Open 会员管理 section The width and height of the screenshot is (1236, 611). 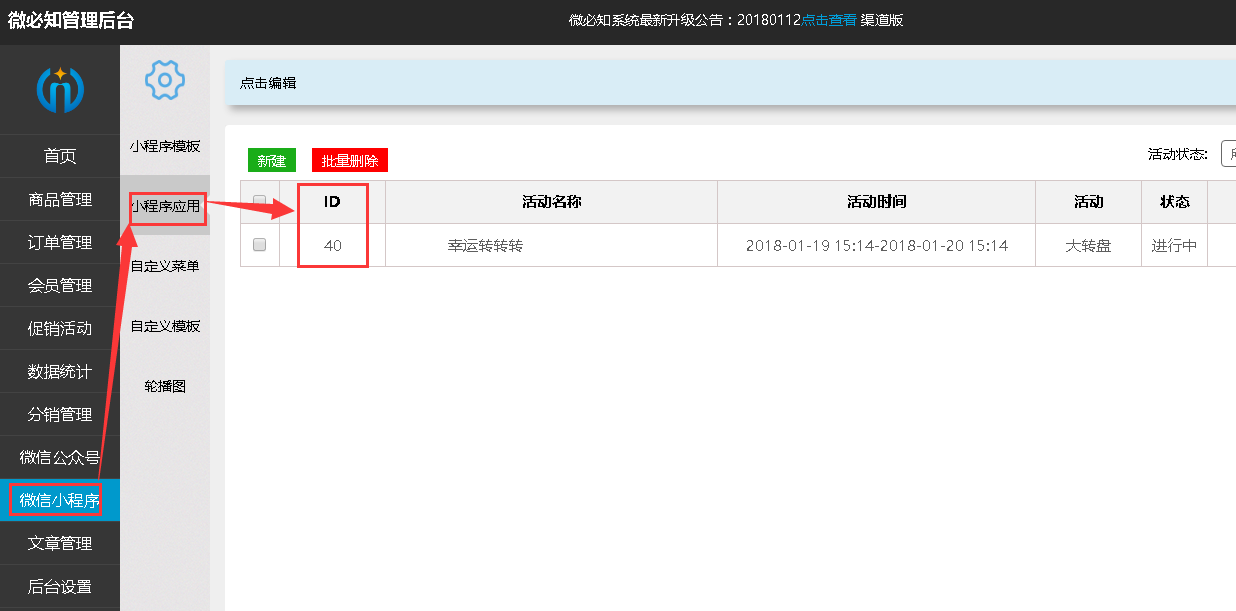[60, 285]
